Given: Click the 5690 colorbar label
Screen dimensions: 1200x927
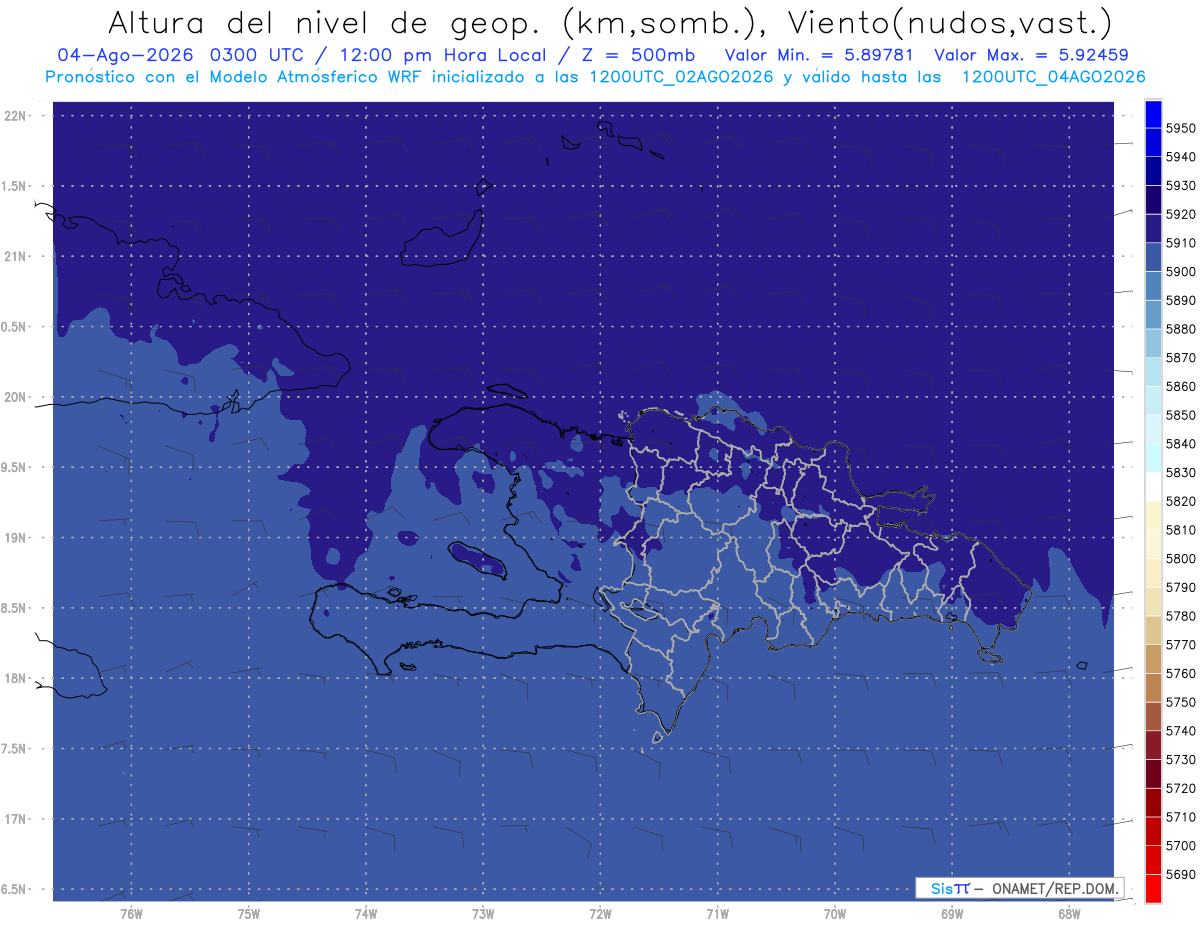Looking at the screenshot, I should coord(1180,875).
